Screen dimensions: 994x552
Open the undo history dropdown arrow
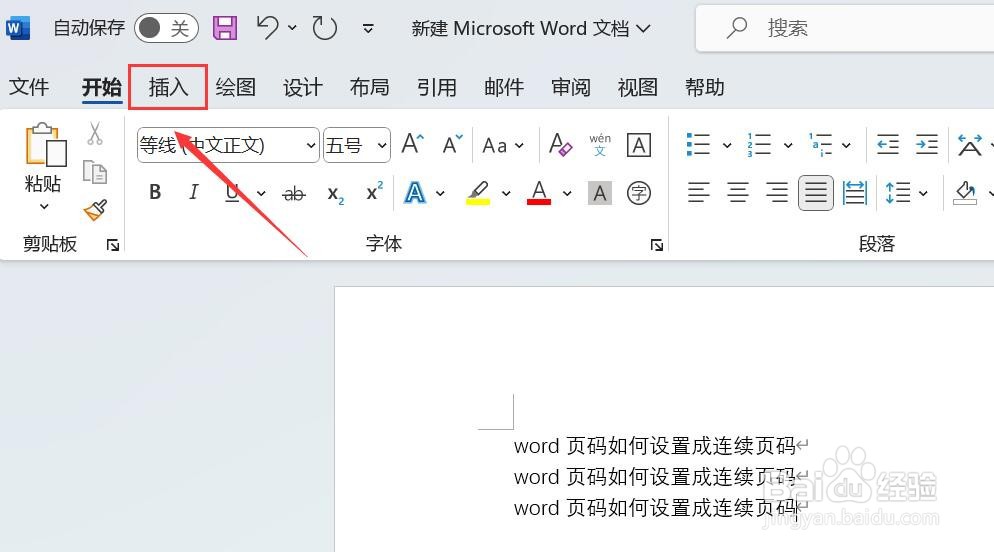(292, 28)
